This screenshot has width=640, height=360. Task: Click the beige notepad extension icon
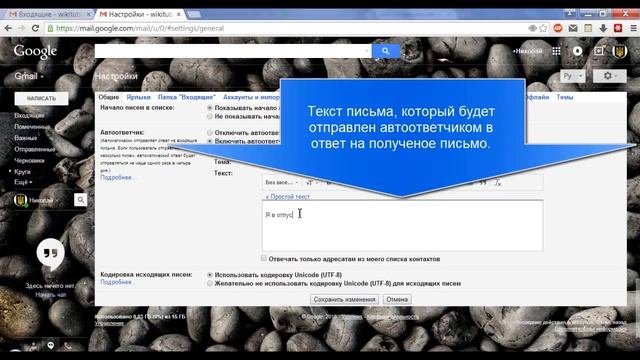click(x=588, y=28)
